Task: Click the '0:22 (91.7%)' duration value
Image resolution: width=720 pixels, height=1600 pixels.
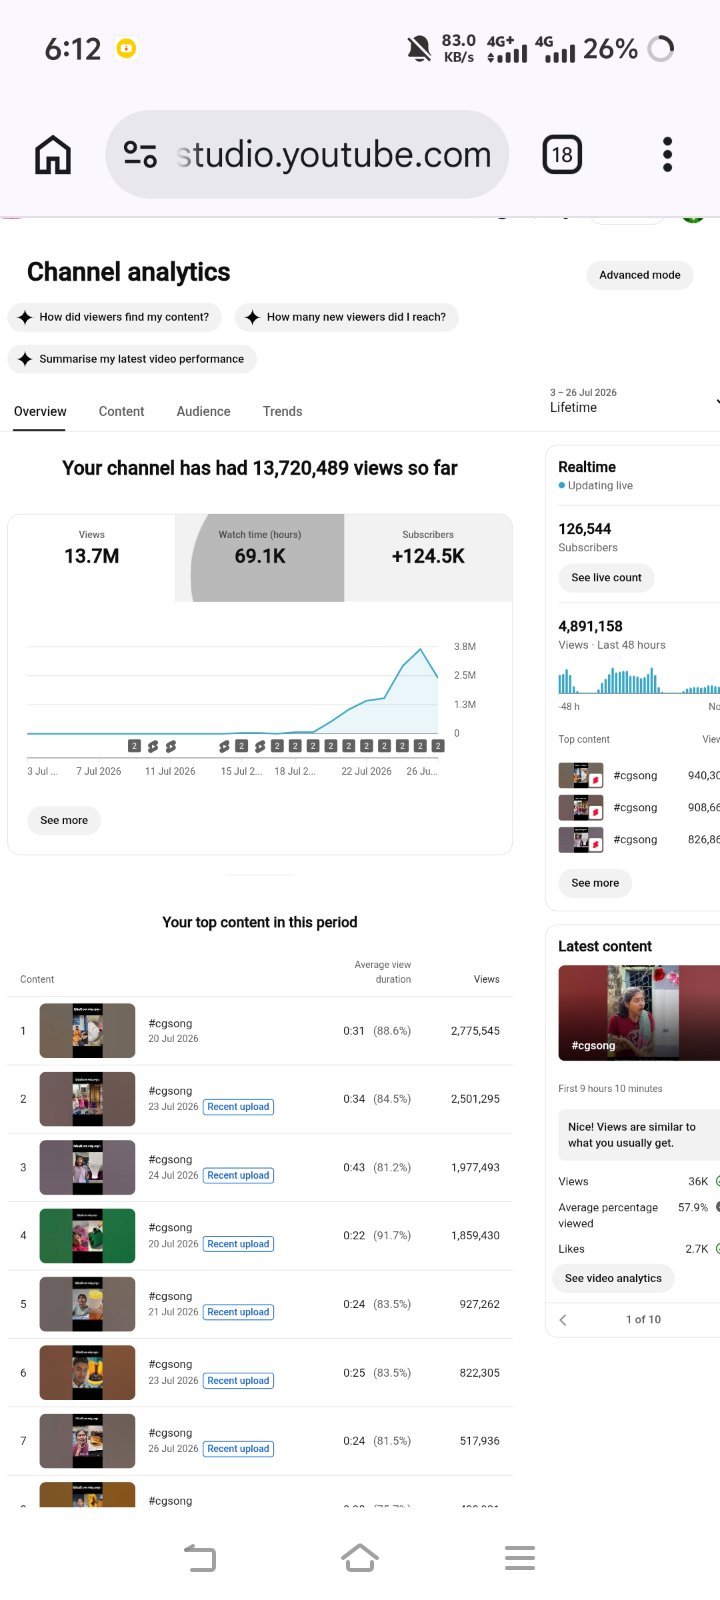Action: pos(377,1236)
